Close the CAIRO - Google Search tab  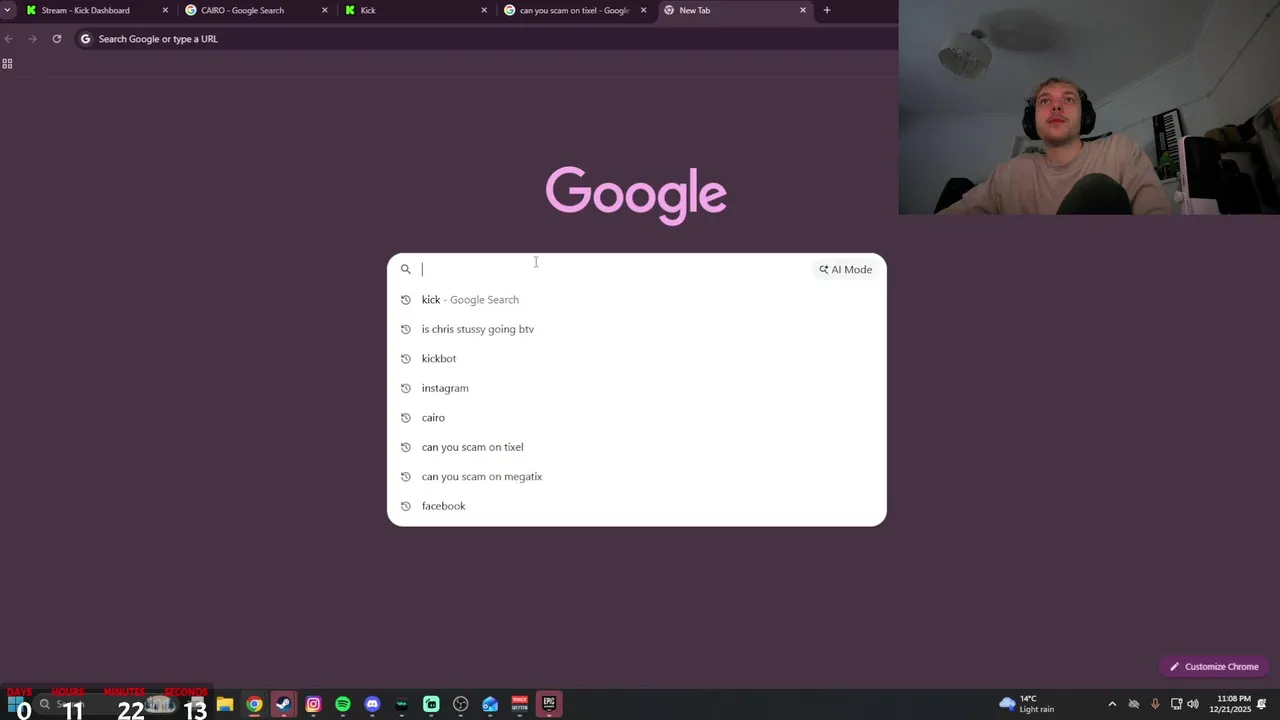pos(324,10)
